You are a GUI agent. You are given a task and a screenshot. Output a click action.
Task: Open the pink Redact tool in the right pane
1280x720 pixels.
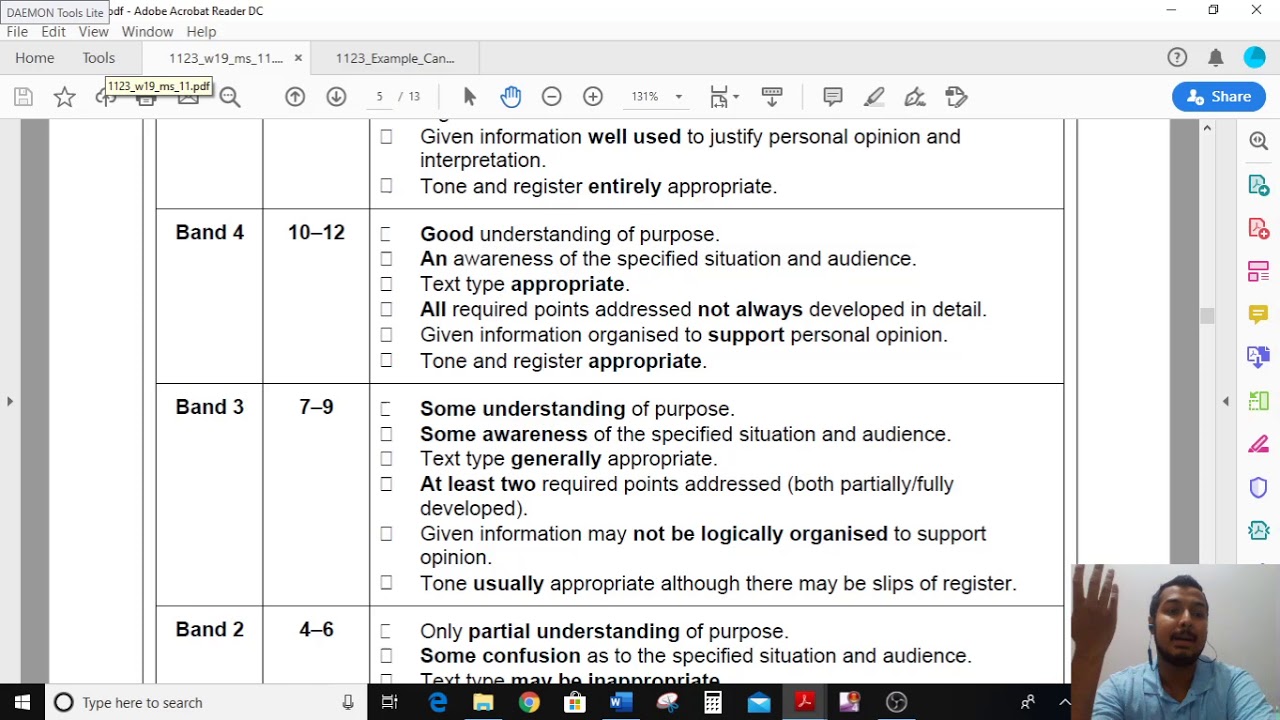[x=1259, y=444]
